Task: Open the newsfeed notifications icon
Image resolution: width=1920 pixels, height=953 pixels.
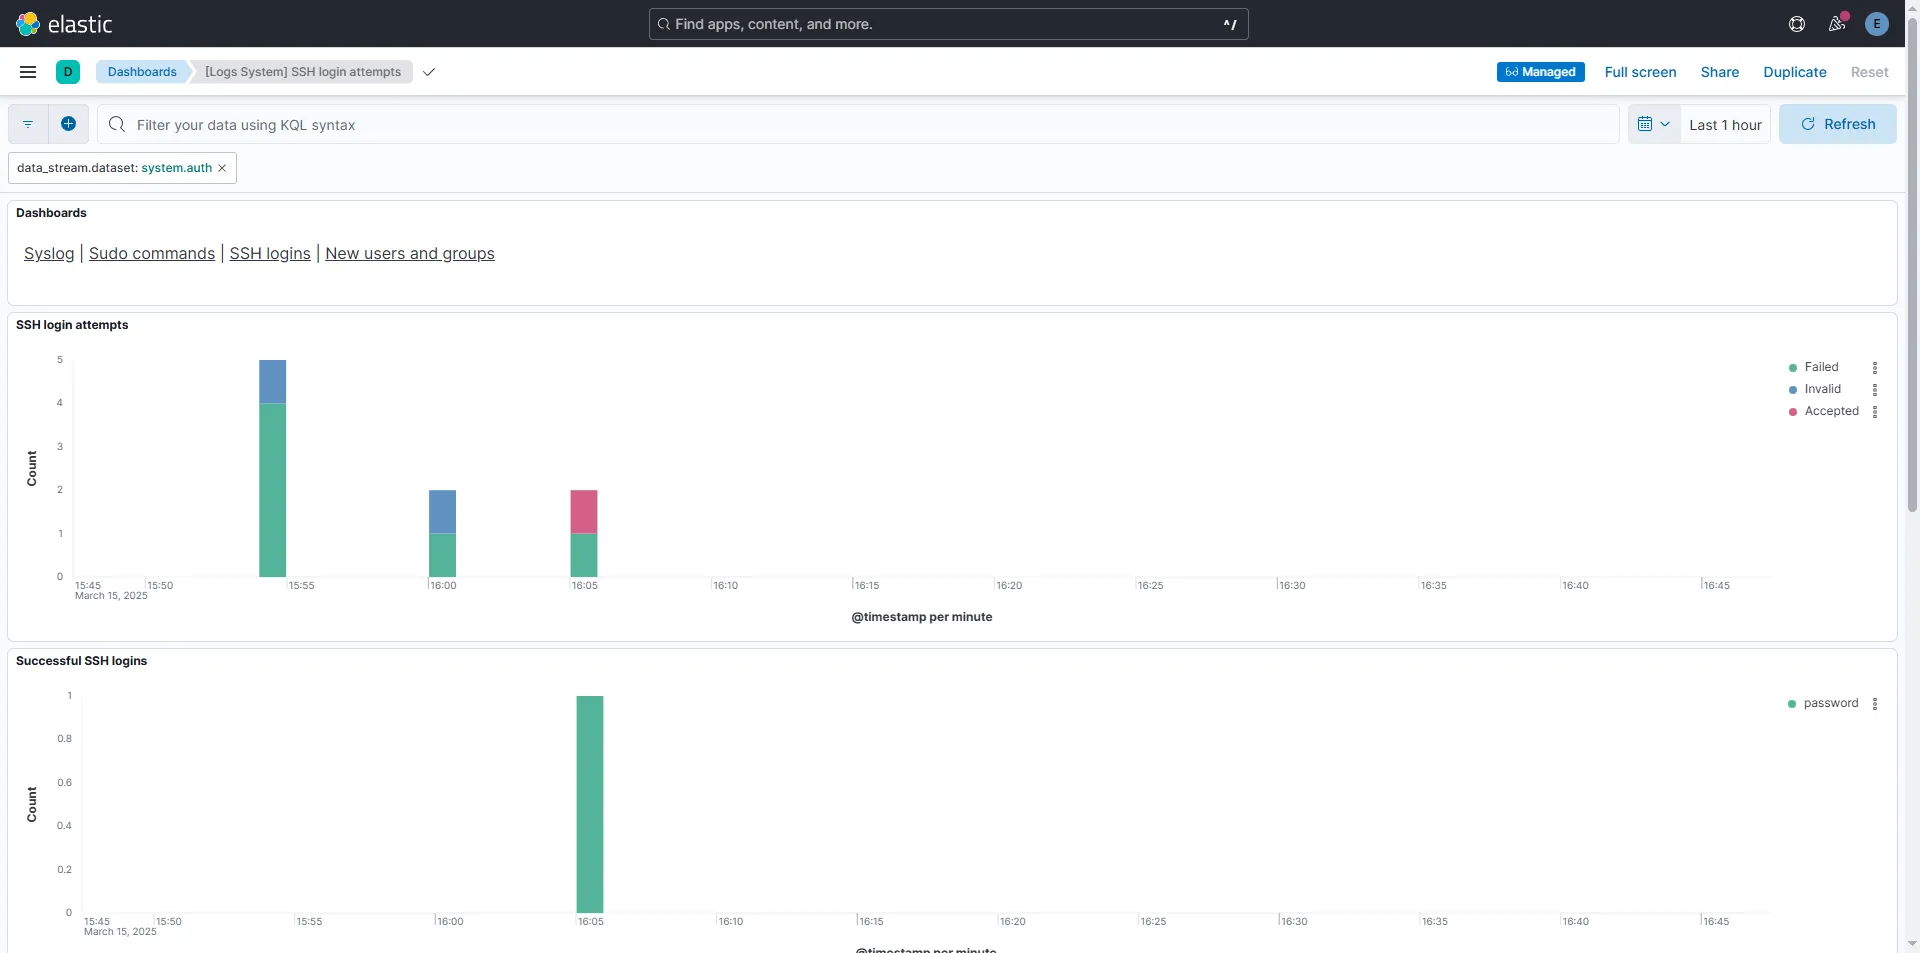Action: coord(1837,24)
